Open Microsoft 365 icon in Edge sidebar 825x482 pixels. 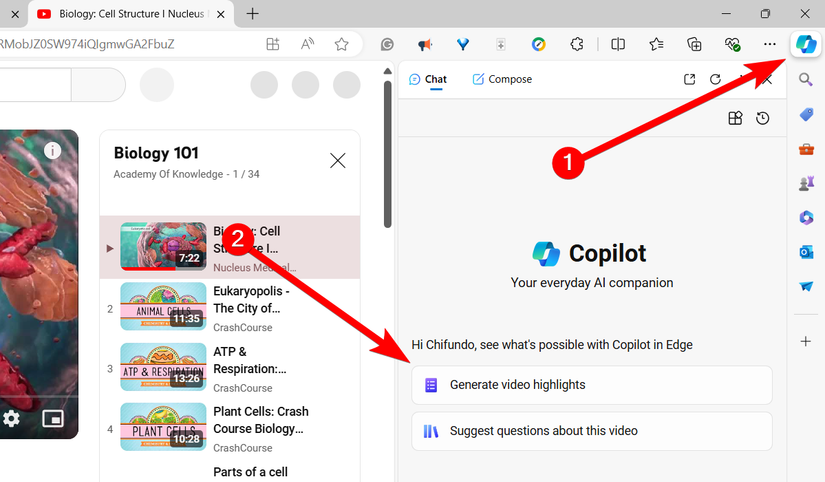point(806,217)
